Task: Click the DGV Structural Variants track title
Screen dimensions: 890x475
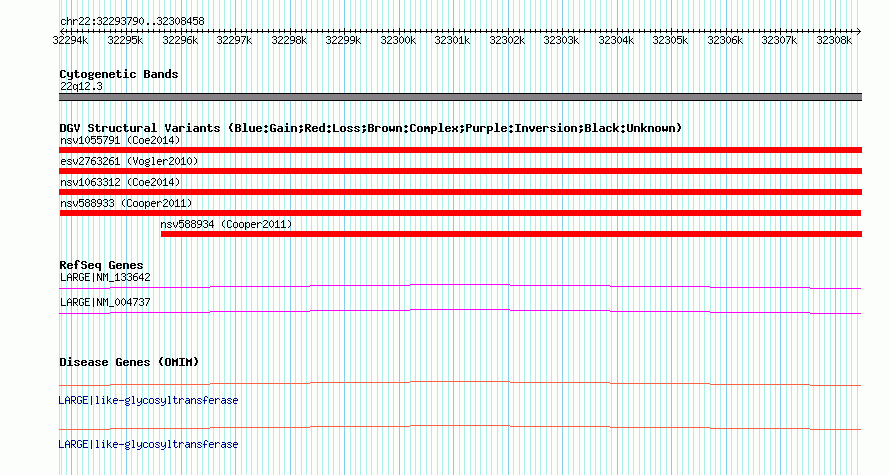Action: click(x=370, y=128)
